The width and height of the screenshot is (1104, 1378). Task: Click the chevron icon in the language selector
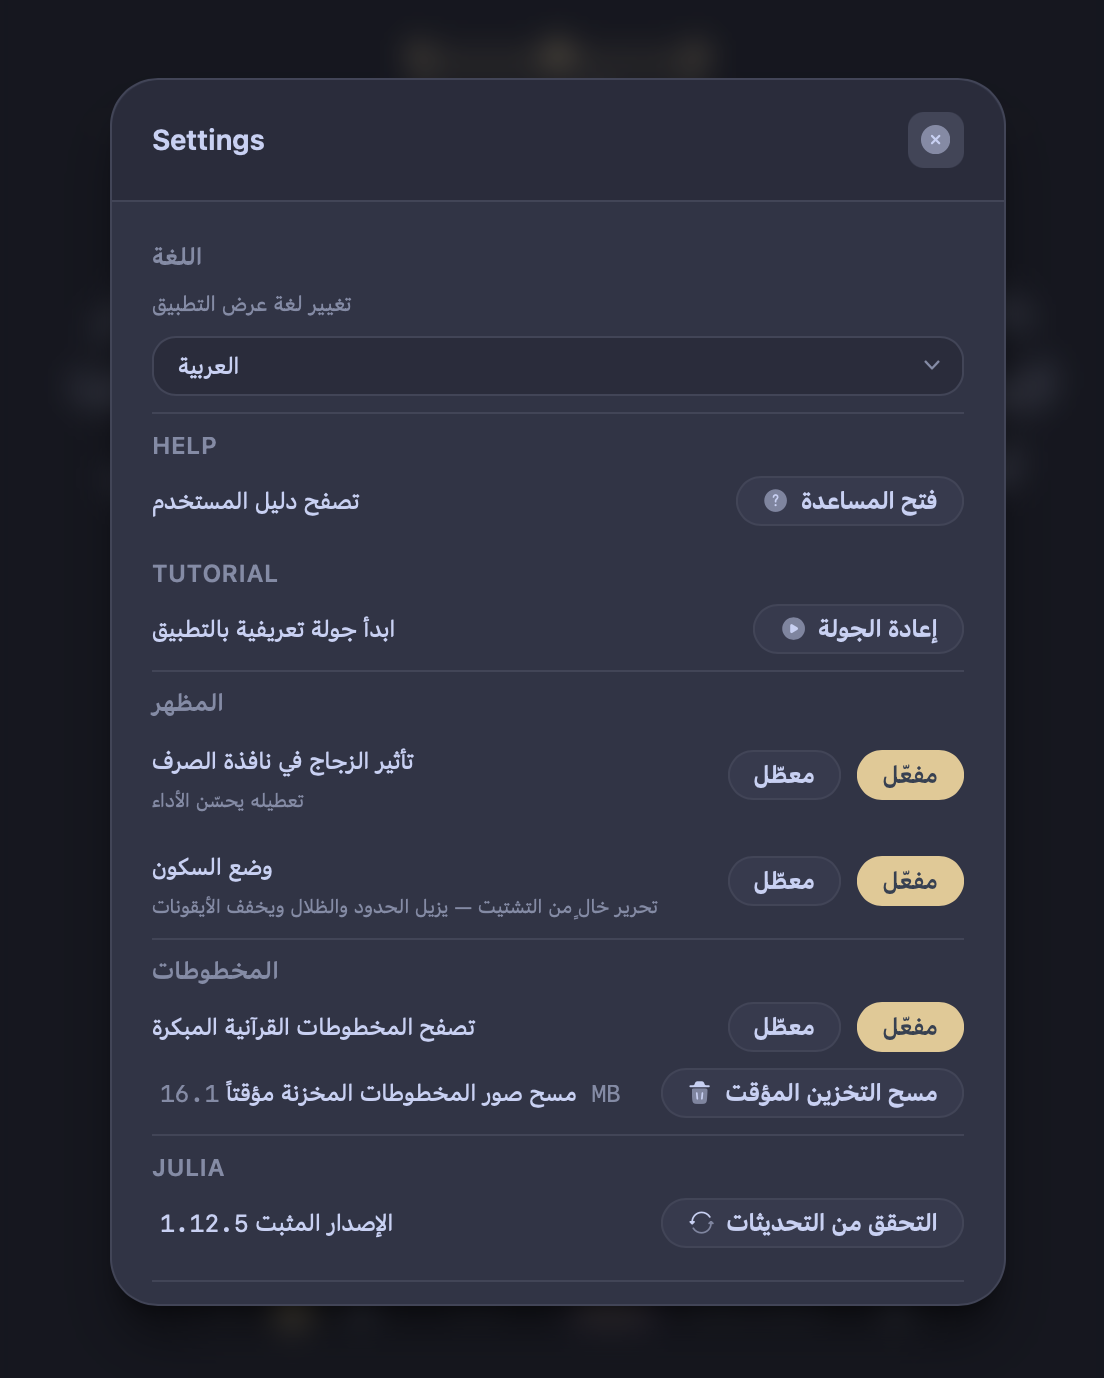931,366
